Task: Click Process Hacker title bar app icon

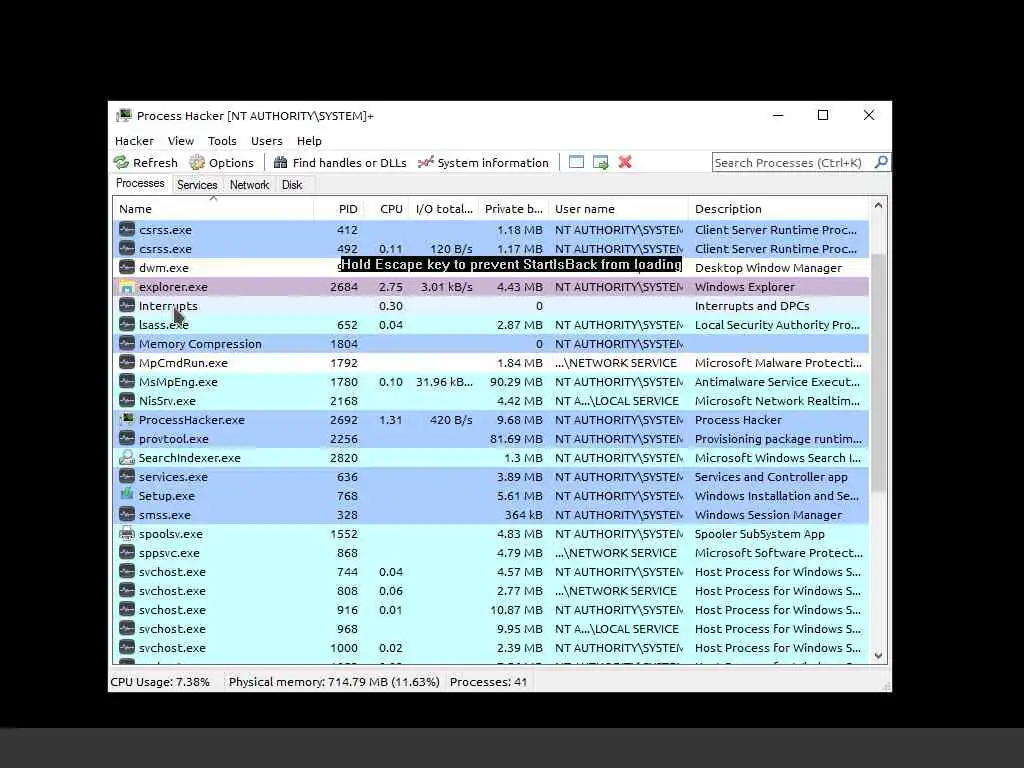Action: pyautogui.click(x=123, y=116)
